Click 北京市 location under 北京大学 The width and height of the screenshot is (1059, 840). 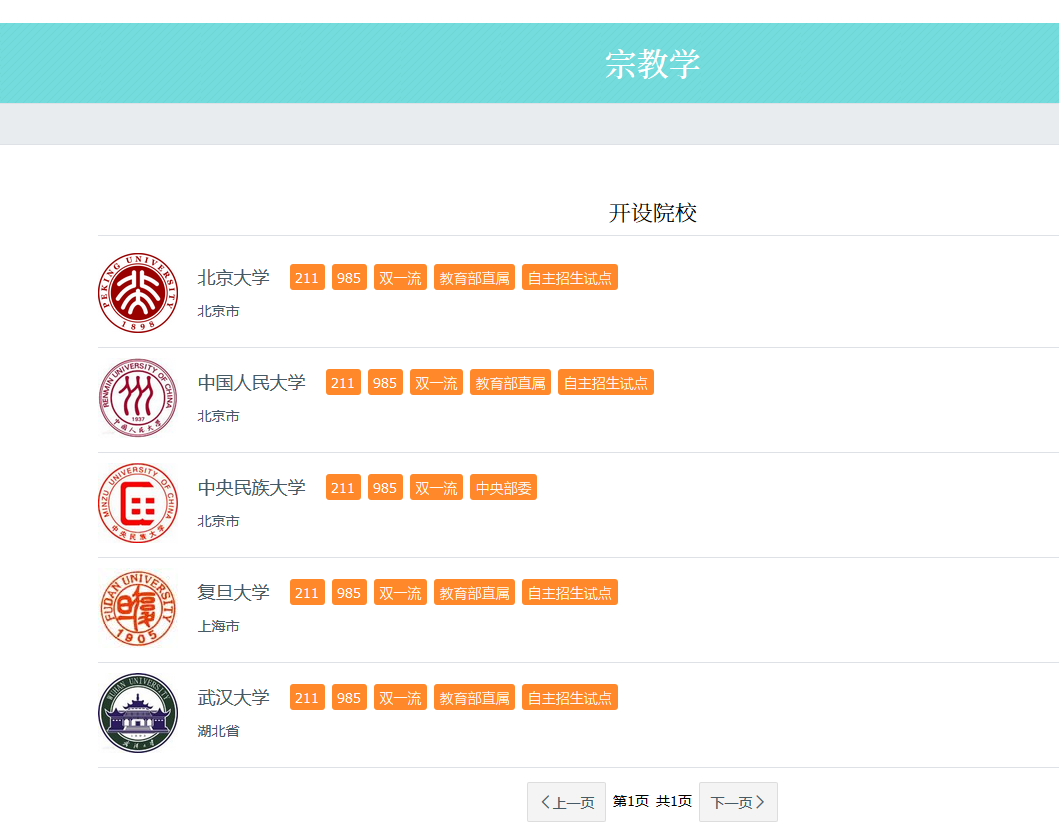(218, 311)
